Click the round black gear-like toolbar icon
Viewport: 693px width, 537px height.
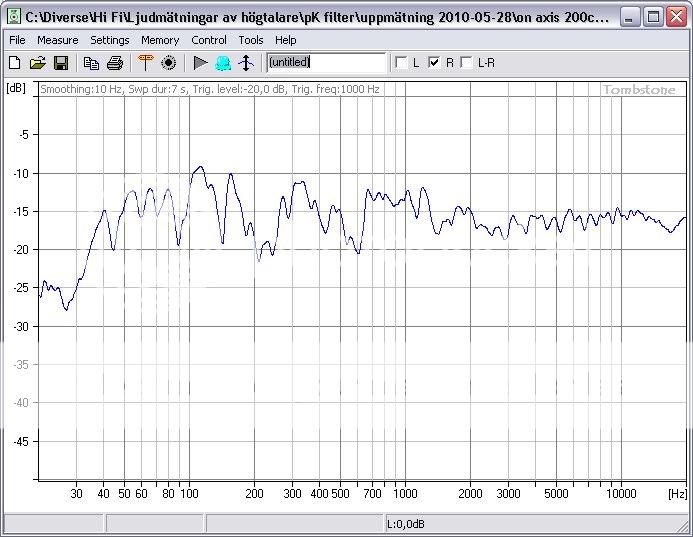click(x=168, y=63)
